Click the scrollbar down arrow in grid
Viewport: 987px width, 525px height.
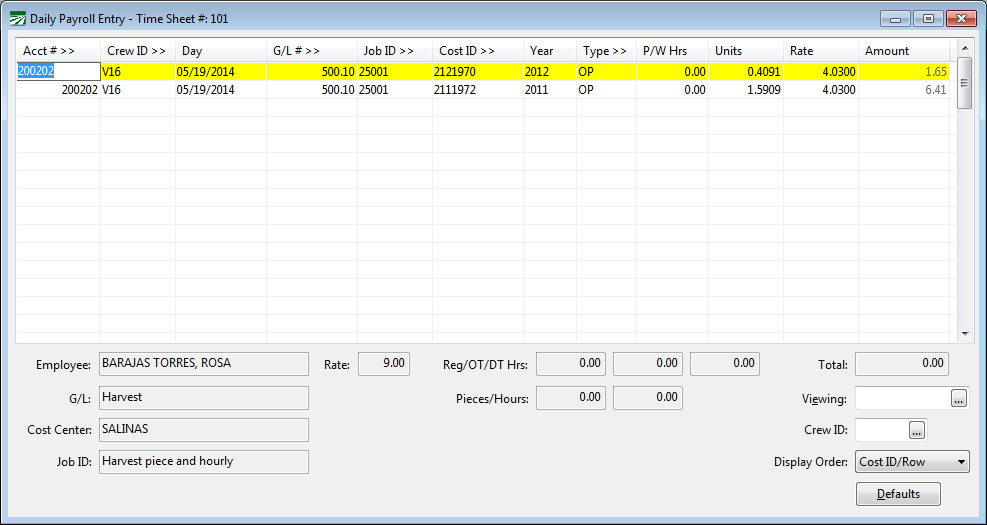pyautogui.click(x=965, y=333)
